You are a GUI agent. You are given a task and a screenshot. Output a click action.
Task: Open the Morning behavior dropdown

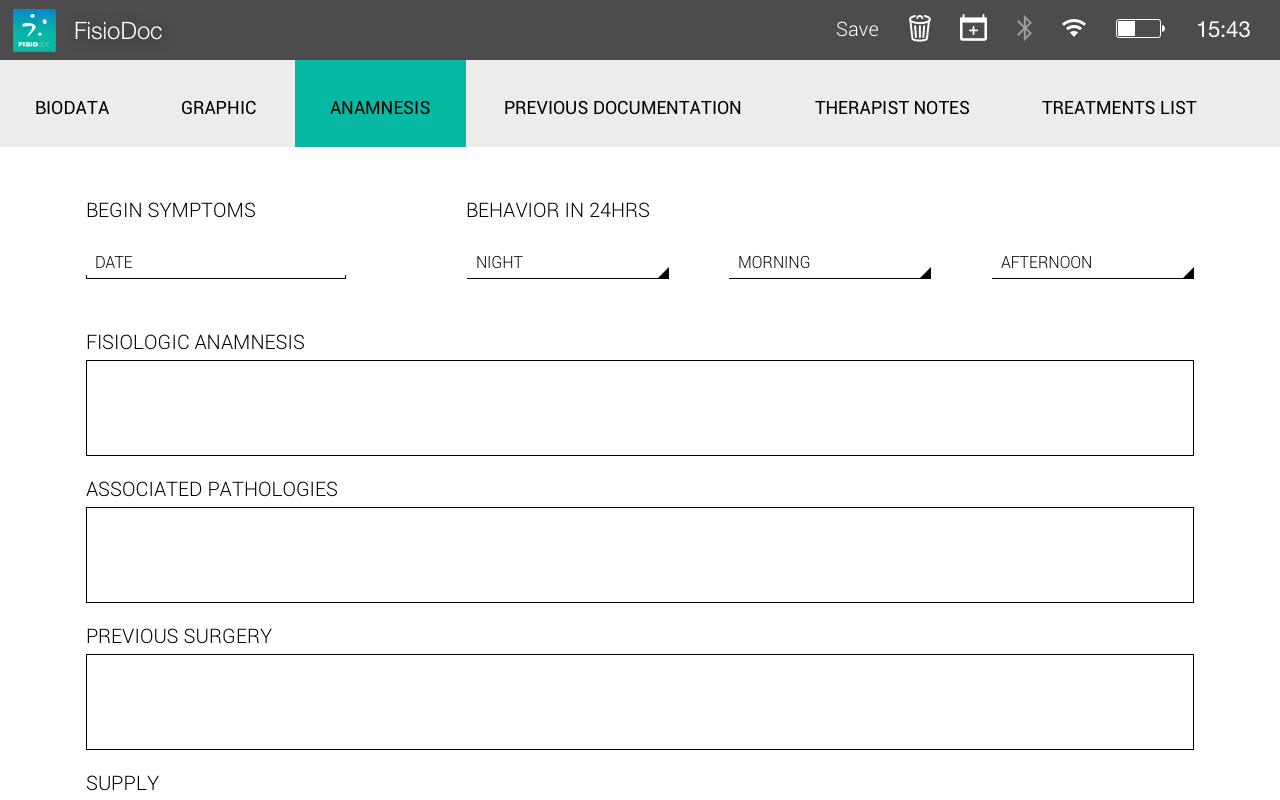coord(830,263)
